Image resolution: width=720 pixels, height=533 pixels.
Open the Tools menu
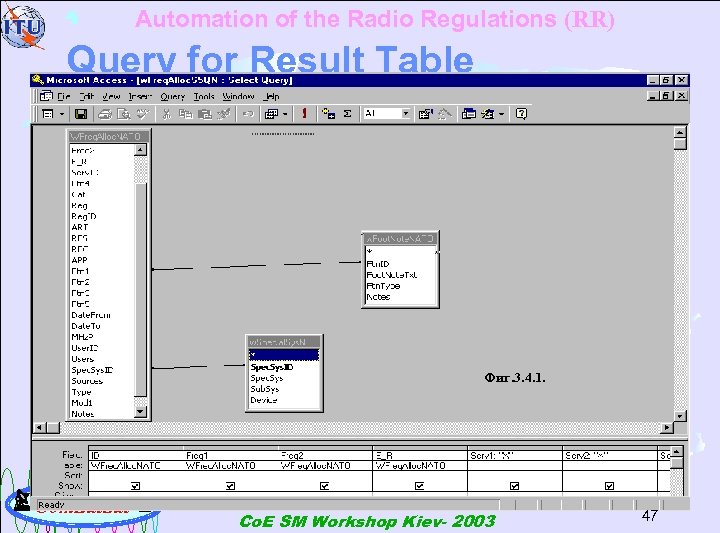[x=204, y=96]
